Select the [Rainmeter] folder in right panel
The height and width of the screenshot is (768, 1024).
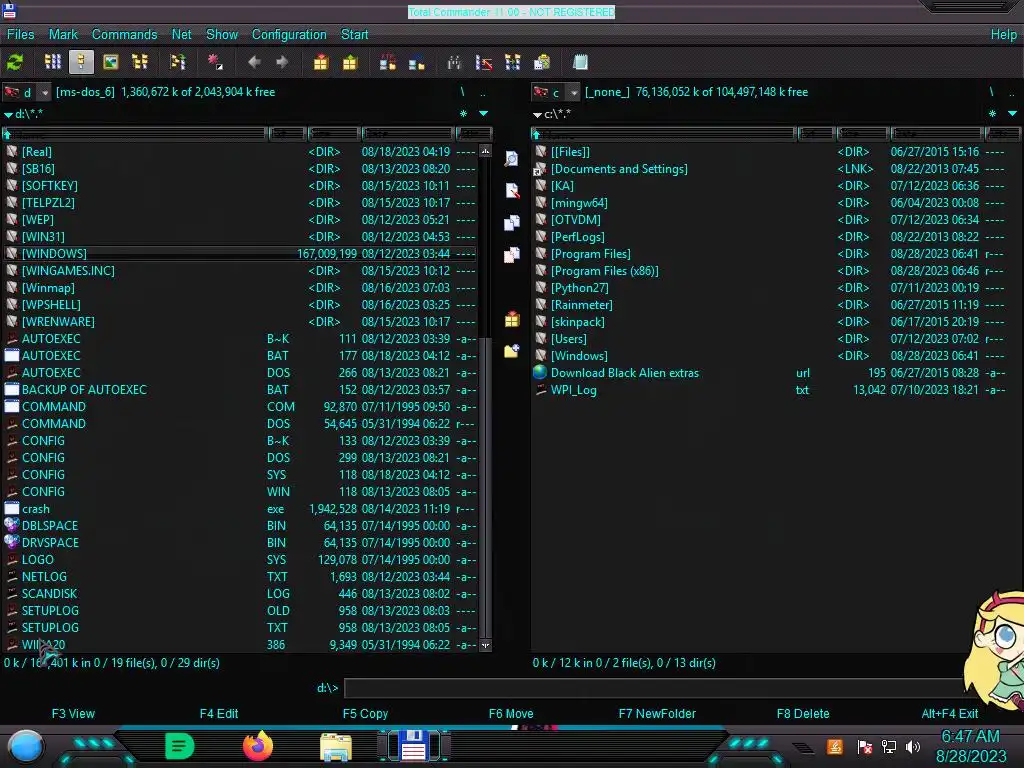pyautogui.click(x=769, y=304)
